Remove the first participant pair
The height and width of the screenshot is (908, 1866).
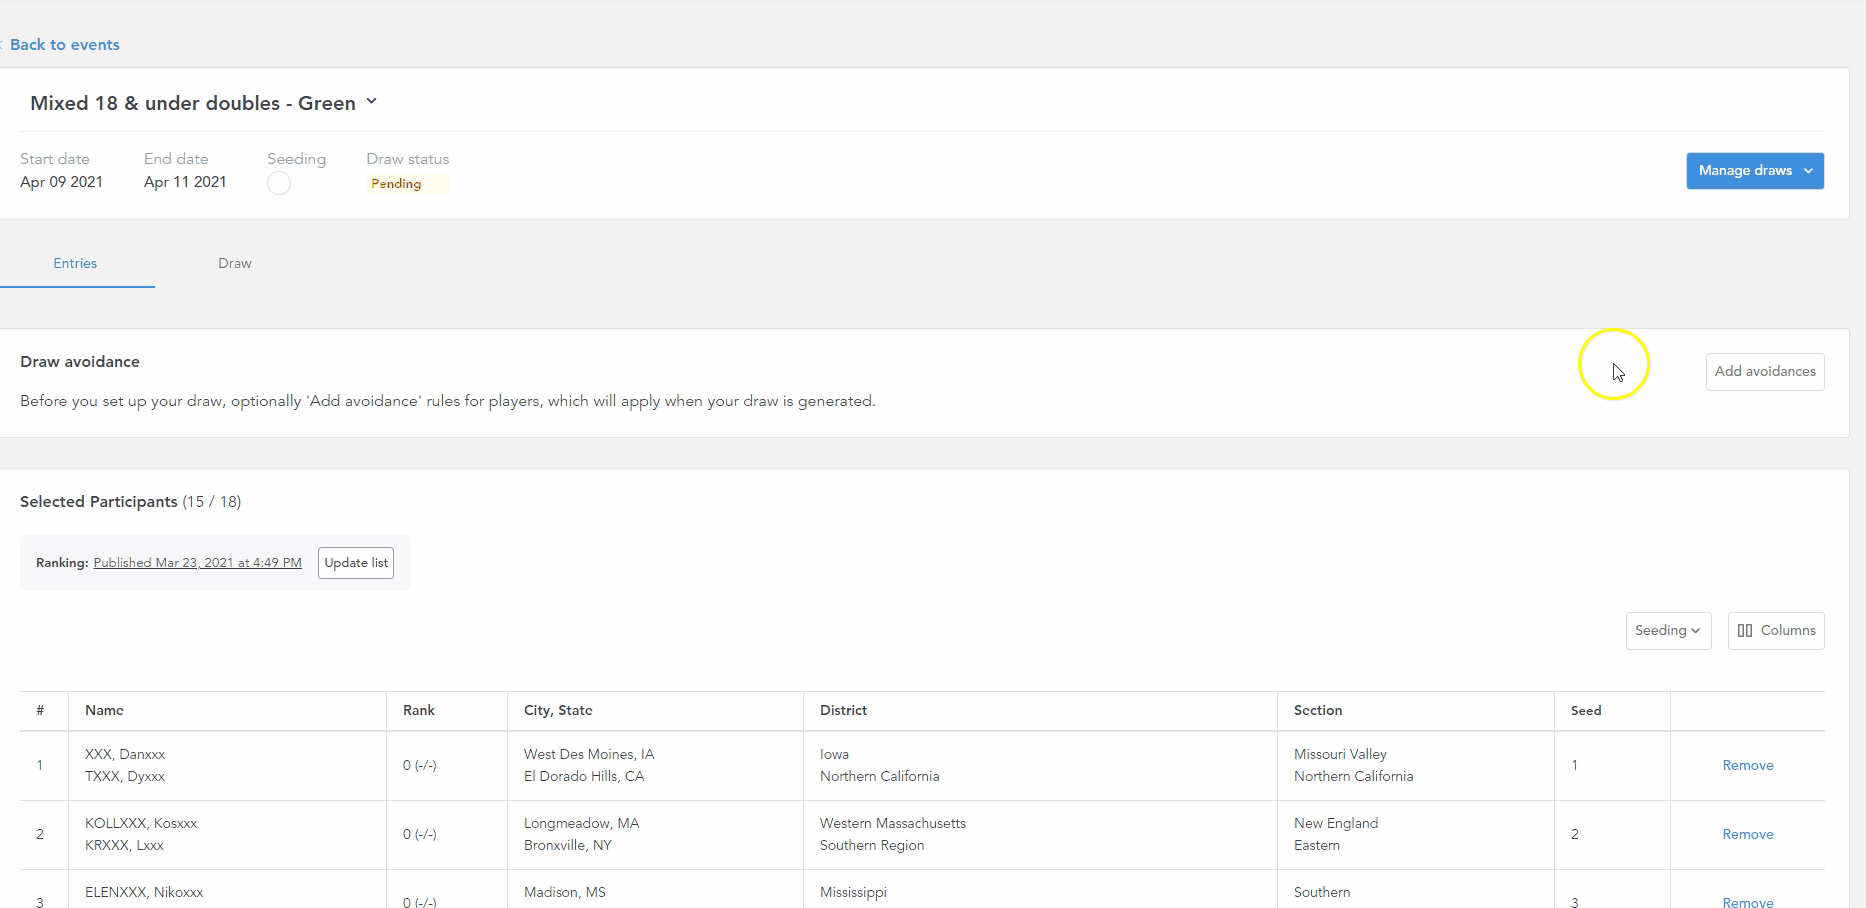[x=1747, y=766]
